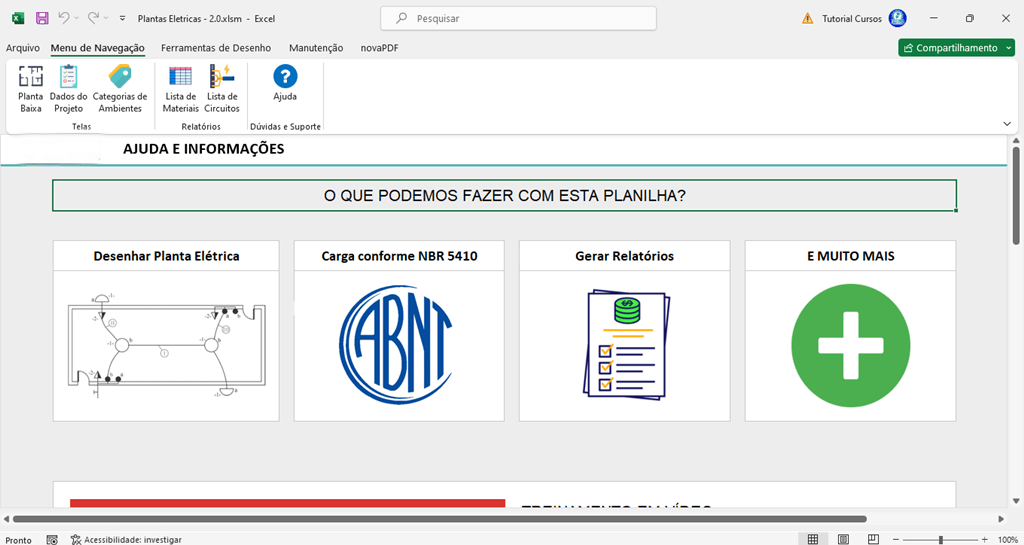Click scroll down arrow on vertical scrollbar

point(1016,501)
